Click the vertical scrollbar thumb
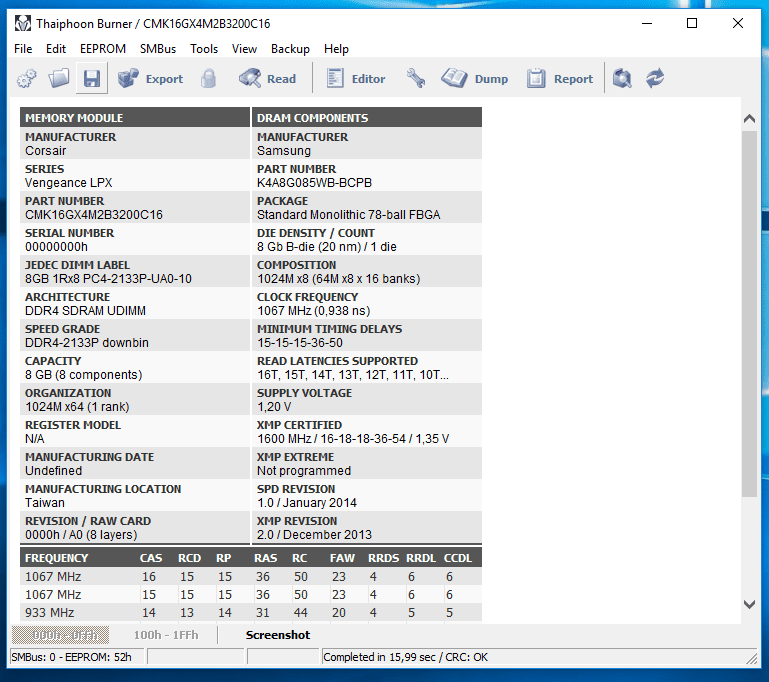The image size is (769, 682). pyautogui.click(x=749, y=314)
